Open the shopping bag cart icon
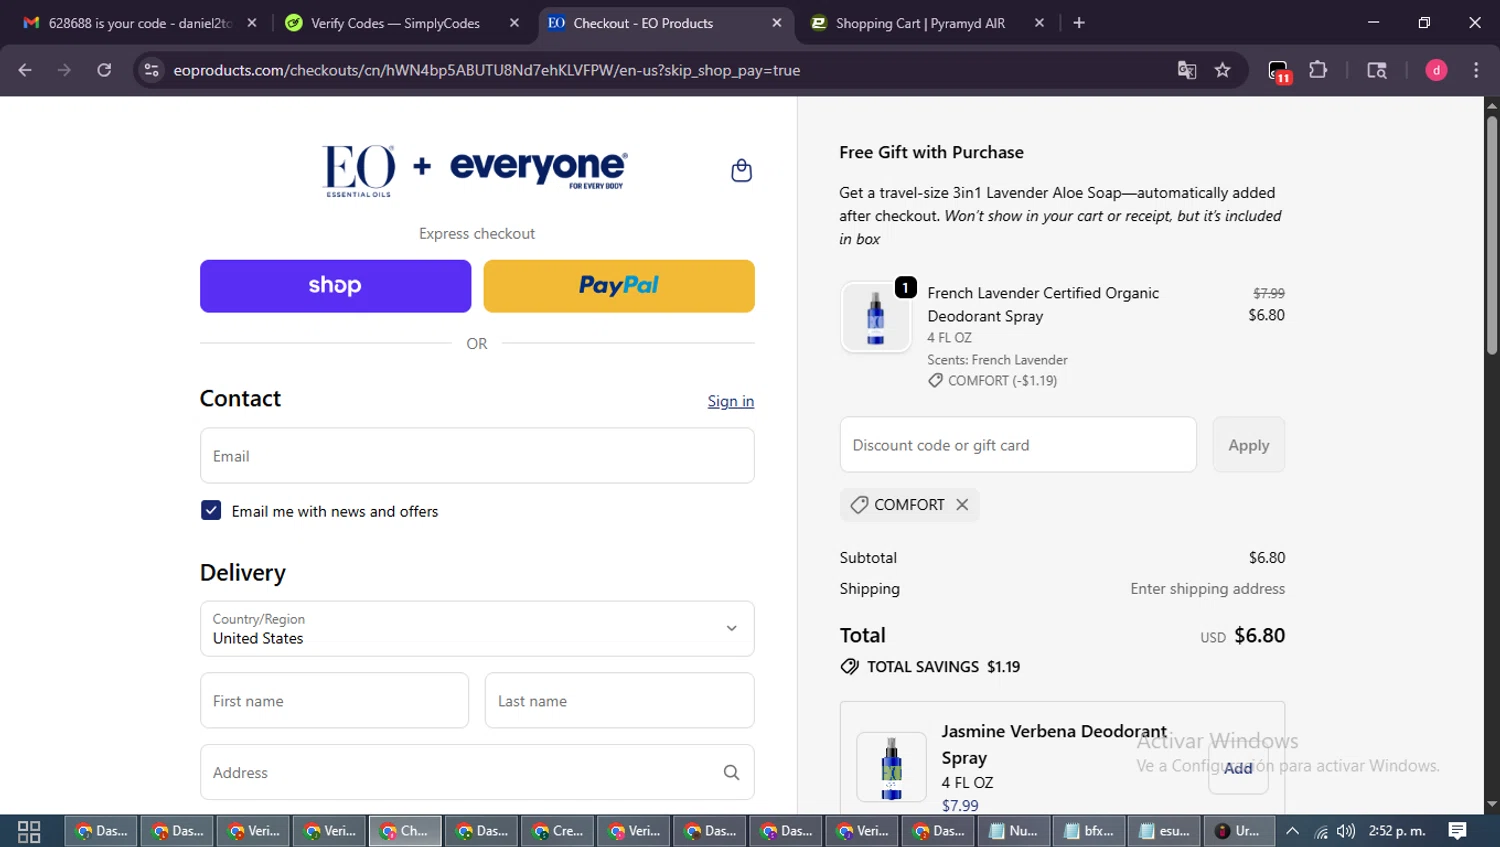The height and width of the screenshot is (847, 1500). point(741,170)
